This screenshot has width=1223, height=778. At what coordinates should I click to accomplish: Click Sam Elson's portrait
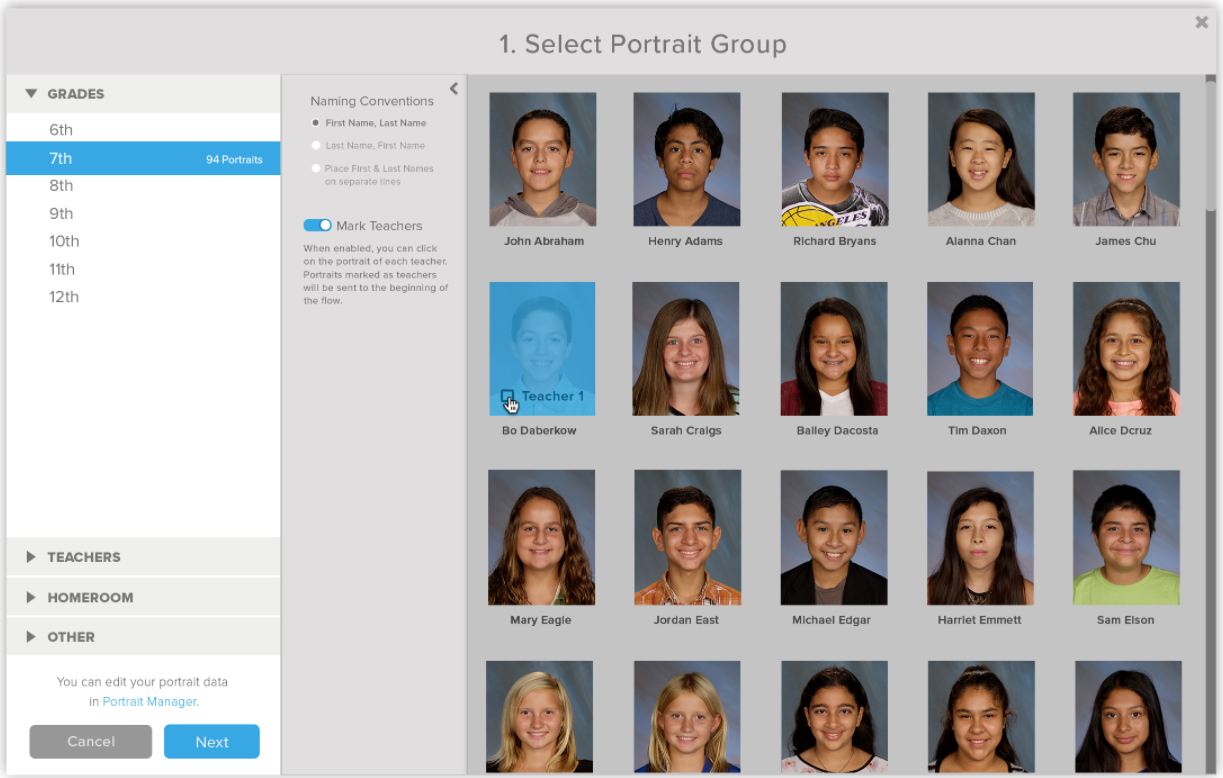(x=1126, y=538)
